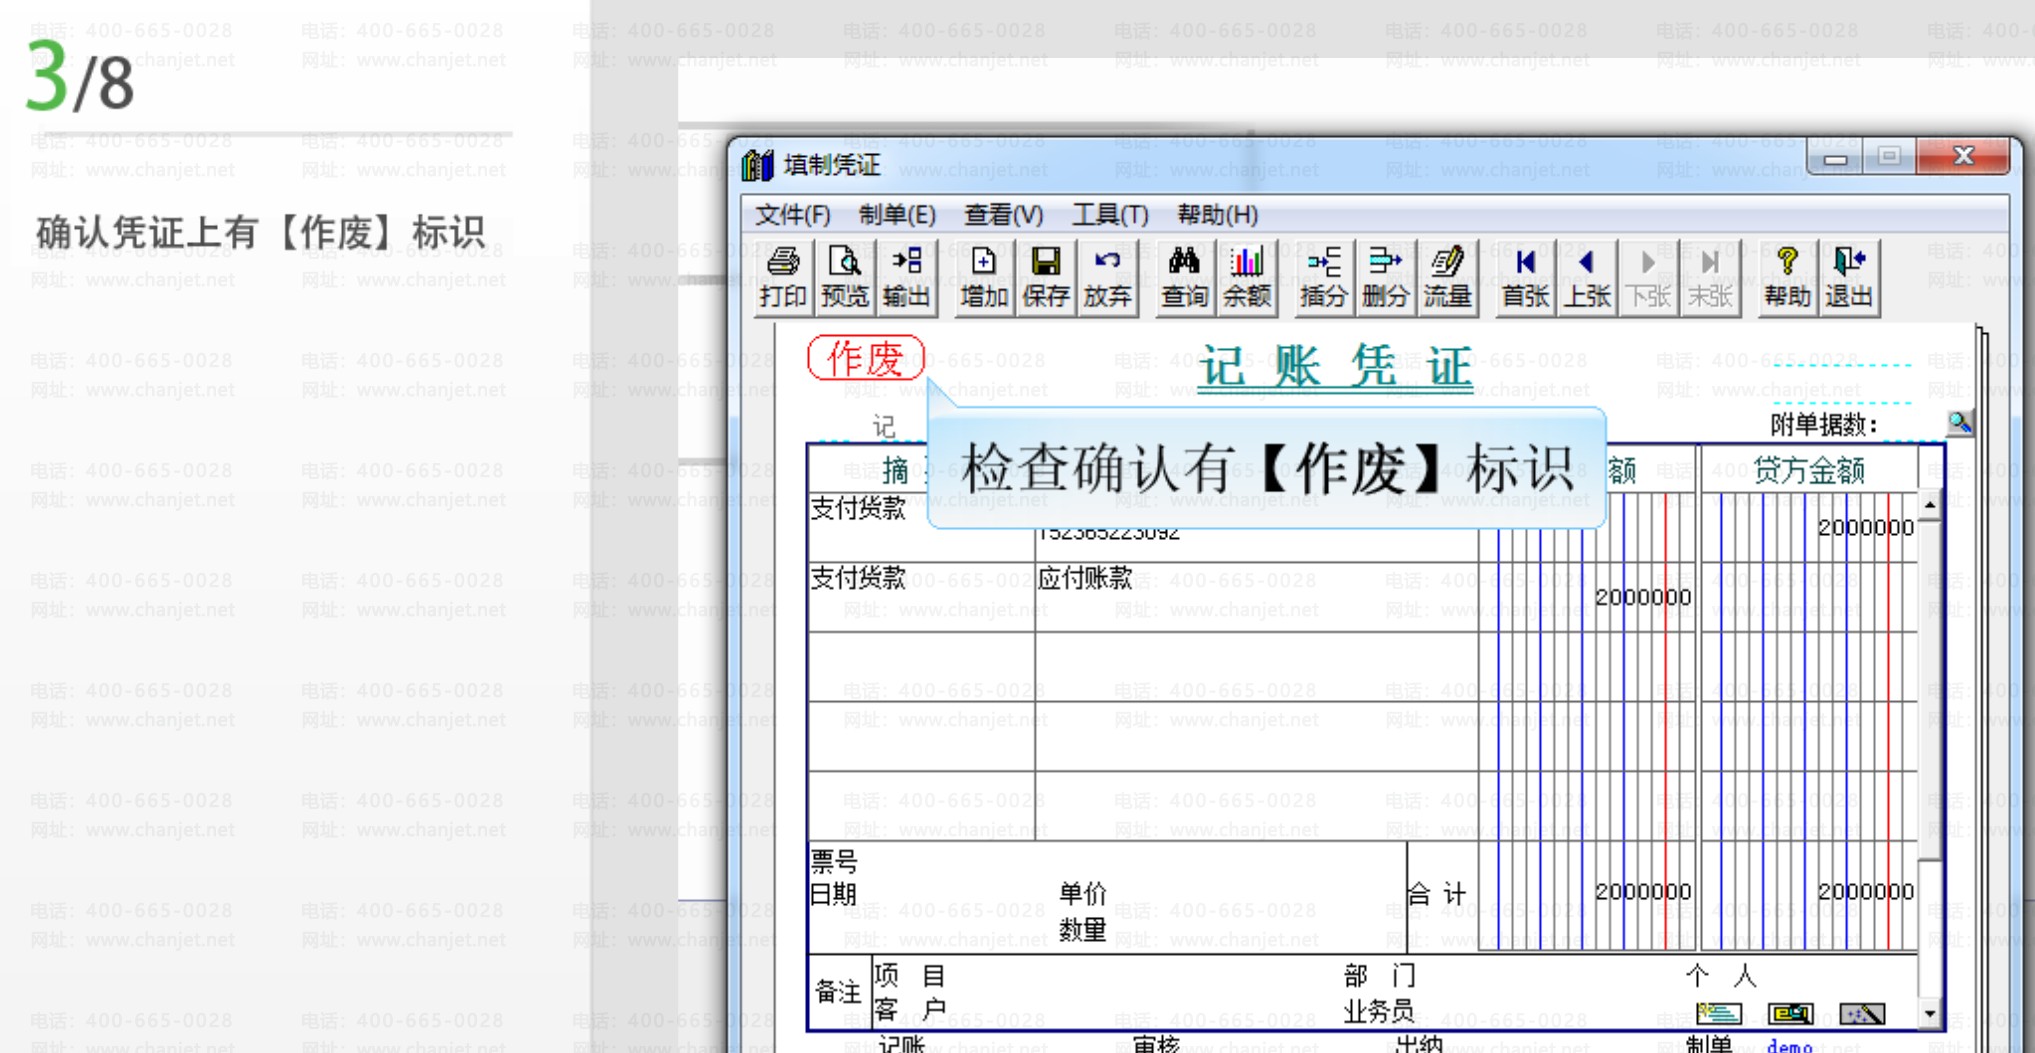The image size is (2035, 1053).
Task: Click the 输出 export toolbar button
Action: [x=906, y=278]
